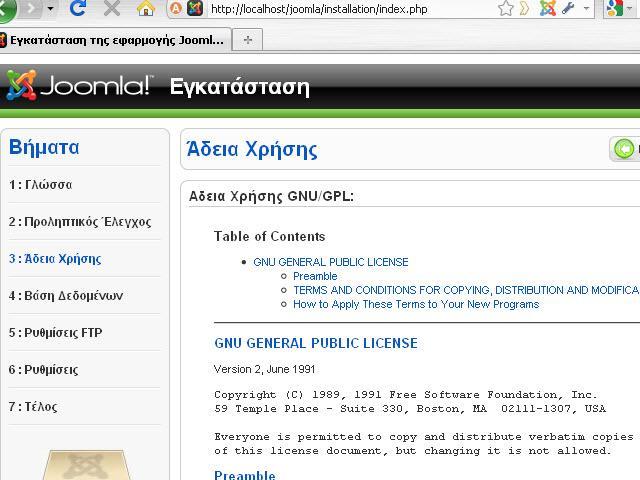Click the feed chevron icon beside the star
Viewport: 640px width, 480px height.
point(524,9)
